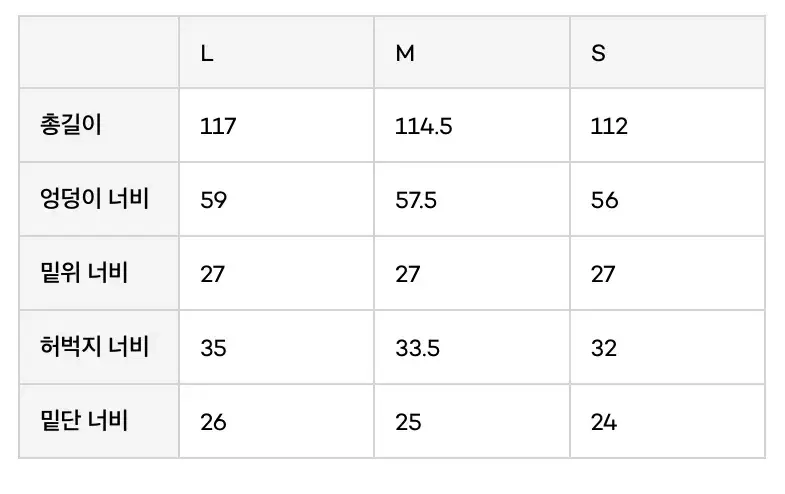Select hip width value 59
The width and height of the screenshot is (785, 494).
[213, 200]
